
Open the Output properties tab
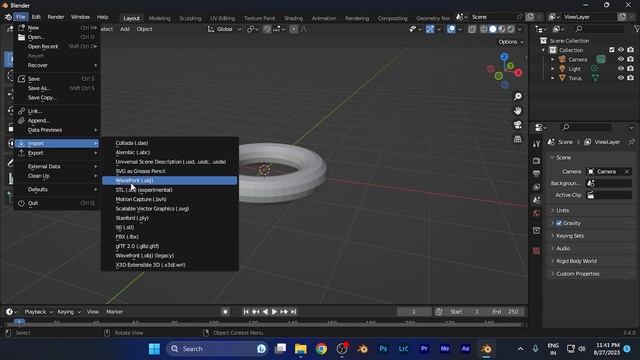click(536, 174)
